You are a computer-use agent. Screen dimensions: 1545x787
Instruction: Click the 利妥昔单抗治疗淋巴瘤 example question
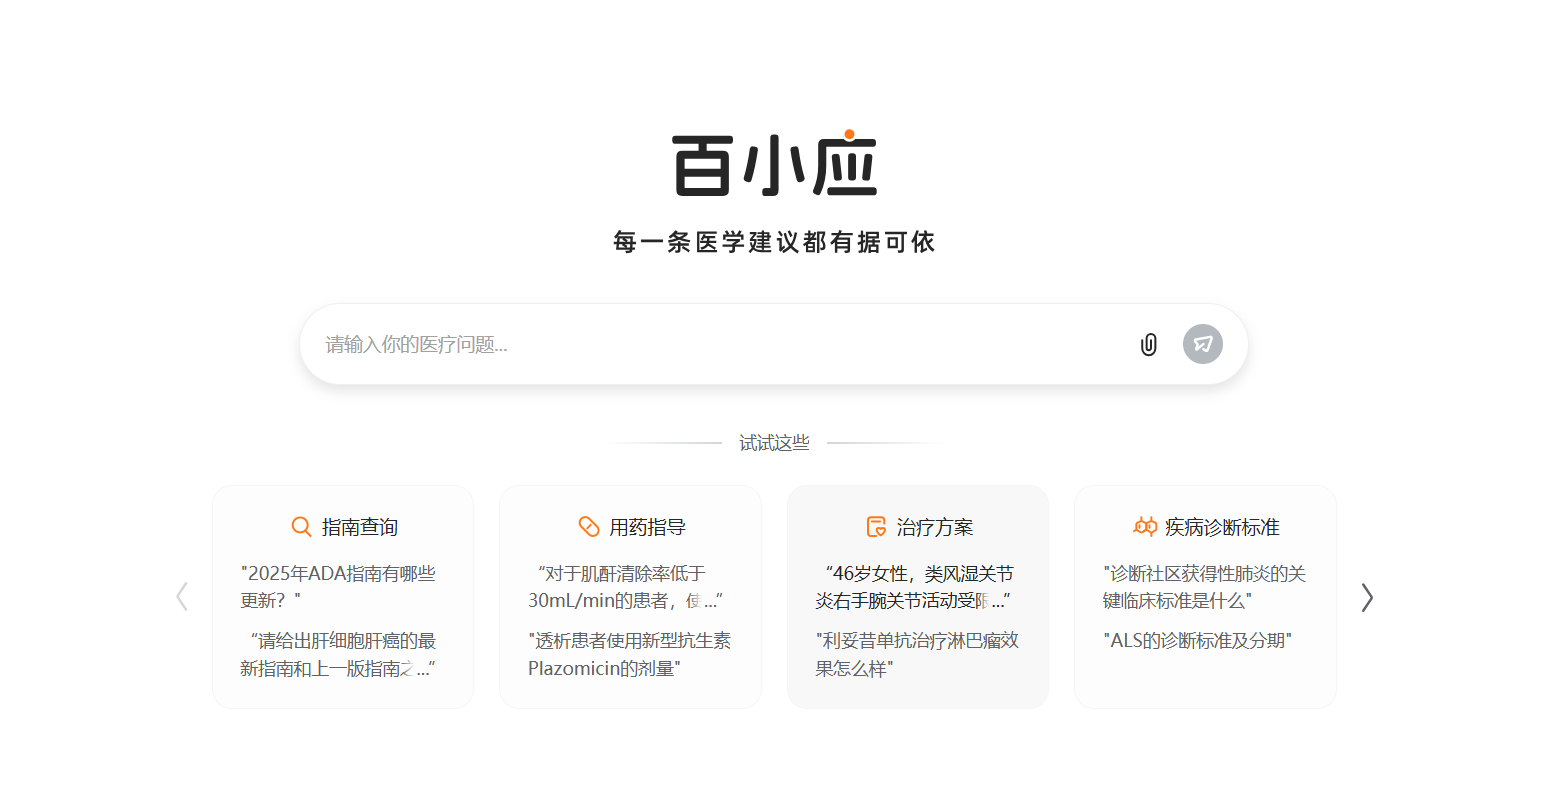point(917,653)
